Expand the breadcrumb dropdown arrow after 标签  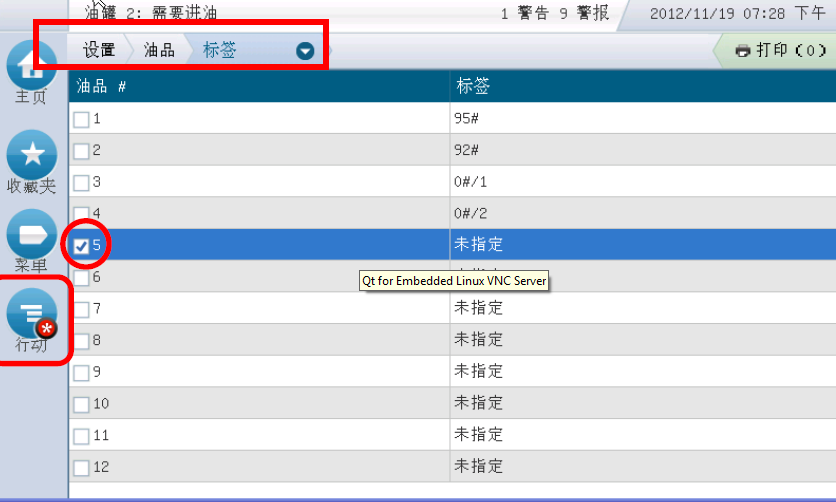305,51
